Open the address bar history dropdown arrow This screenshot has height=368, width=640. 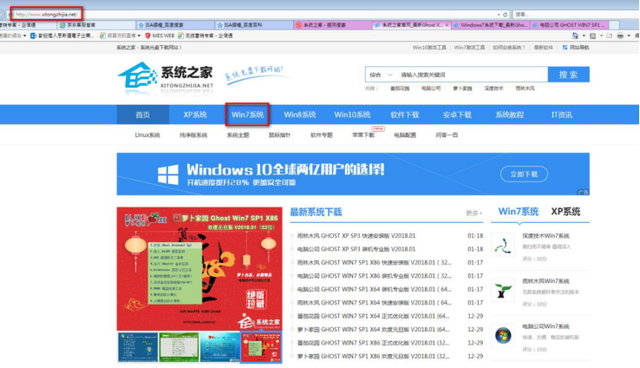[x=498, y=15]
